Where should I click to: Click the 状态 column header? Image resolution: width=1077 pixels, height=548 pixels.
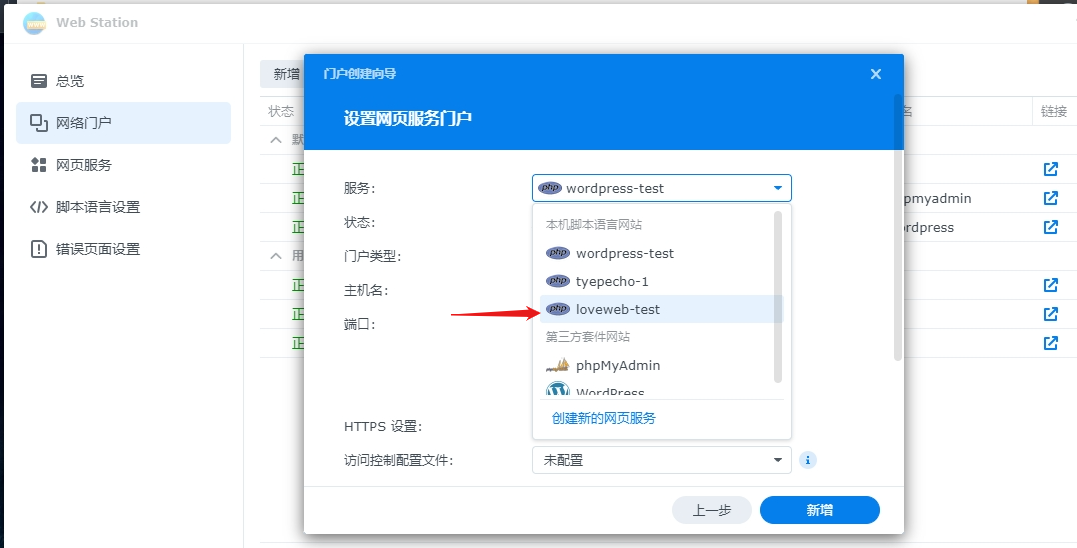281,111
